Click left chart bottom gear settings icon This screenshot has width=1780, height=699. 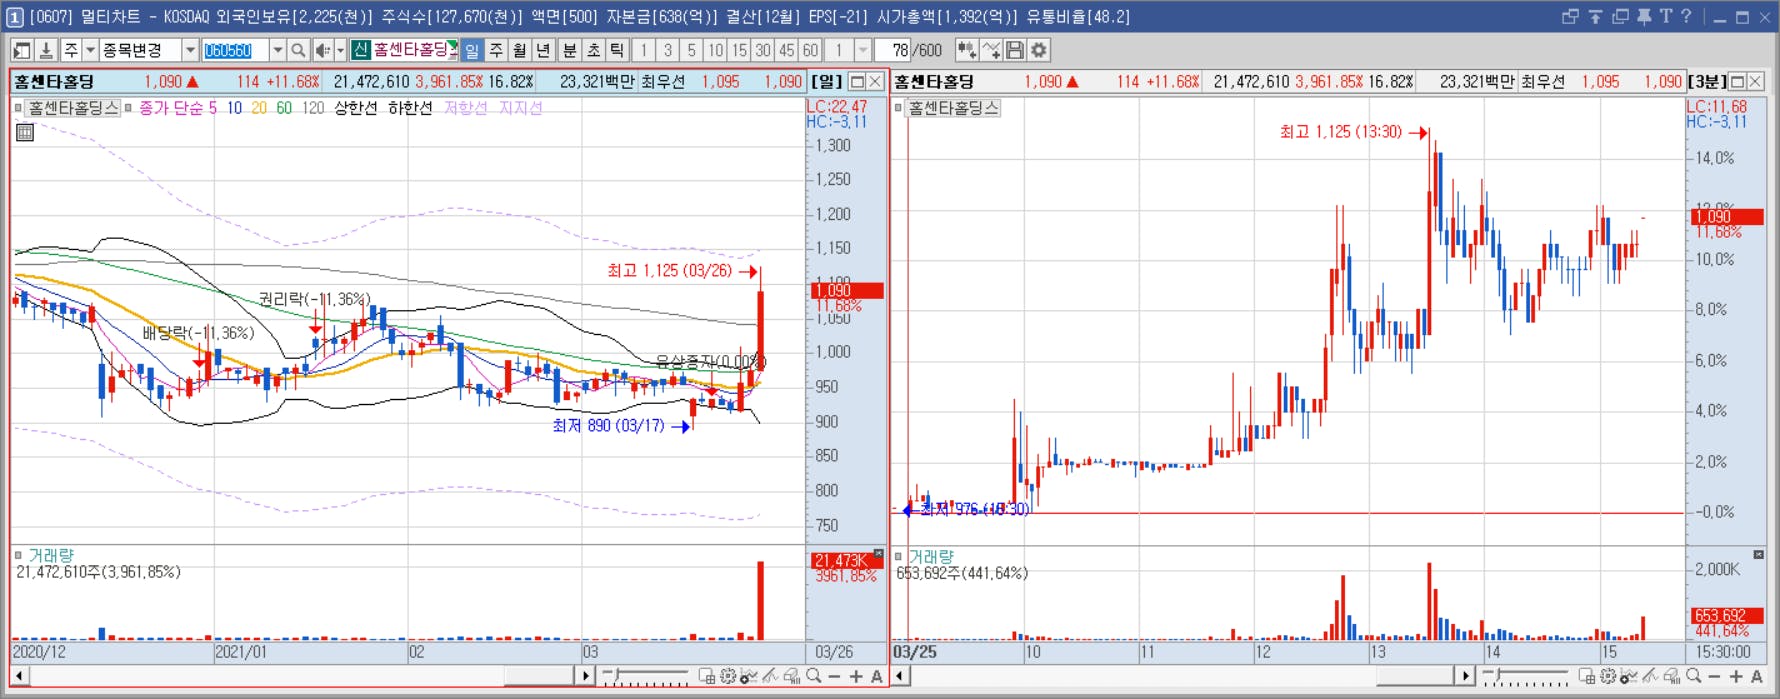coord(728,677)
